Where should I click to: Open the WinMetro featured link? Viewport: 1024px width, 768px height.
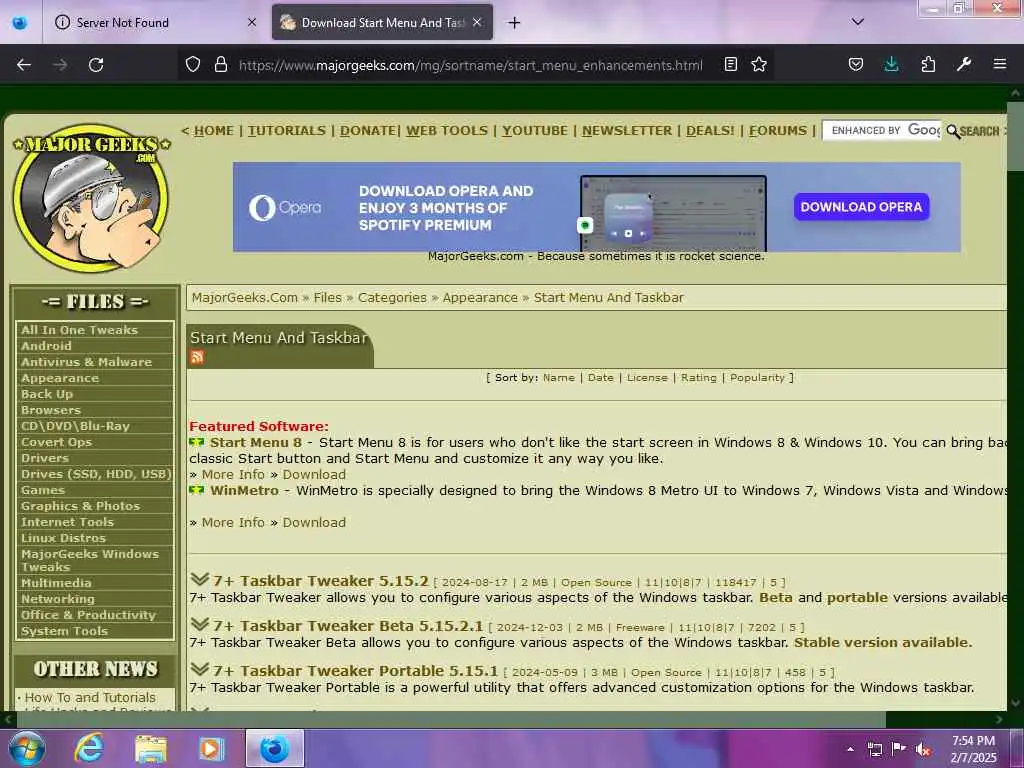[x=244, y=490]
